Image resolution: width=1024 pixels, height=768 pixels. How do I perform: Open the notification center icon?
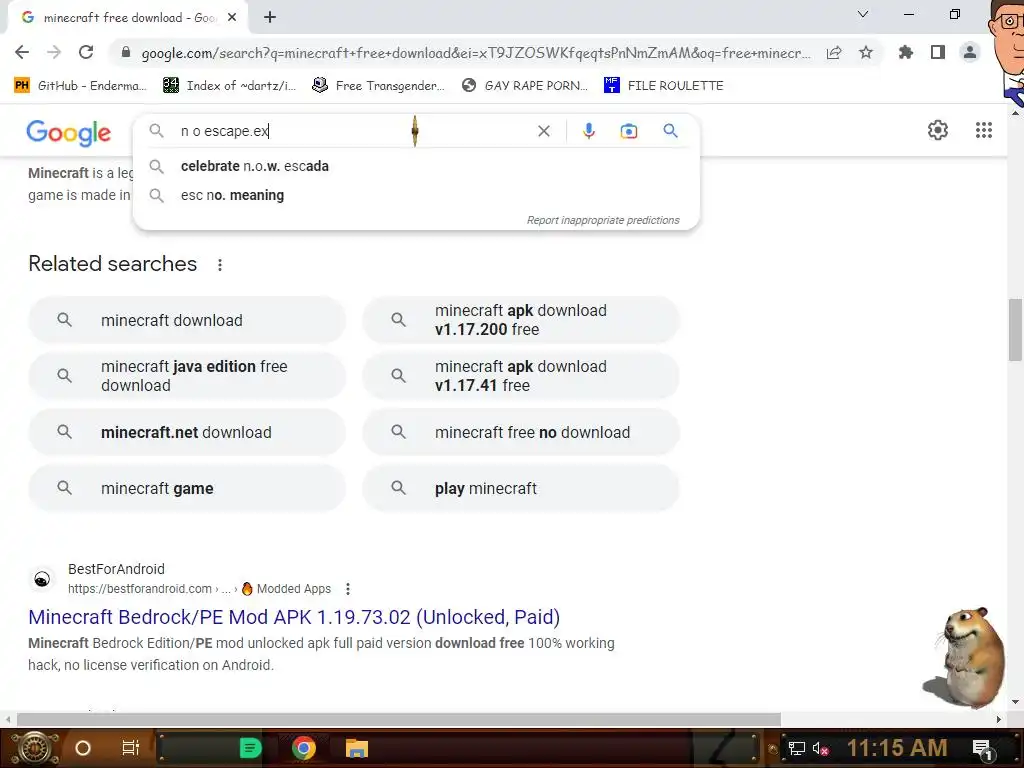[x=982, y=749]
